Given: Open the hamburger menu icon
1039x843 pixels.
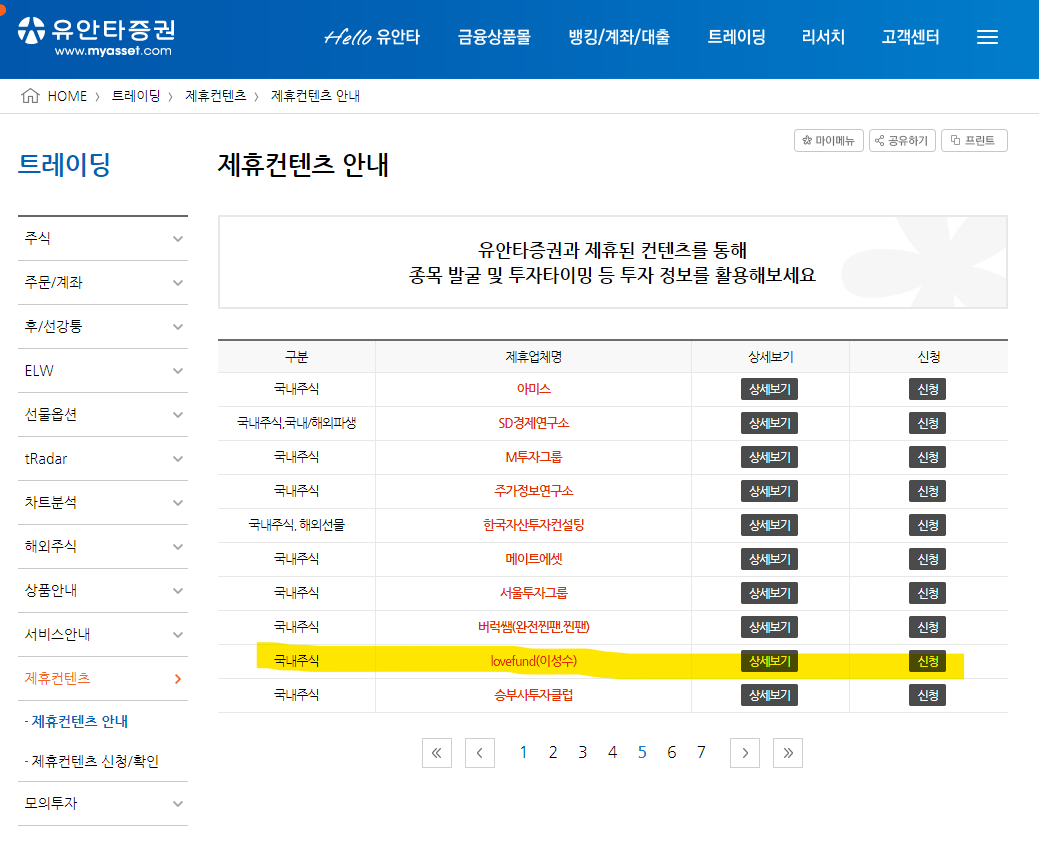Looking at the screenshot, I should (x=987, y=37).
